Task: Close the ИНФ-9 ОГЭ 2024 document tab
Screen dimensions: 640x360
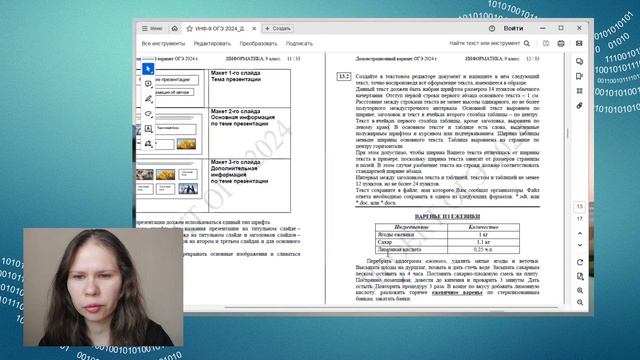Action: click(x=254, y=29)
